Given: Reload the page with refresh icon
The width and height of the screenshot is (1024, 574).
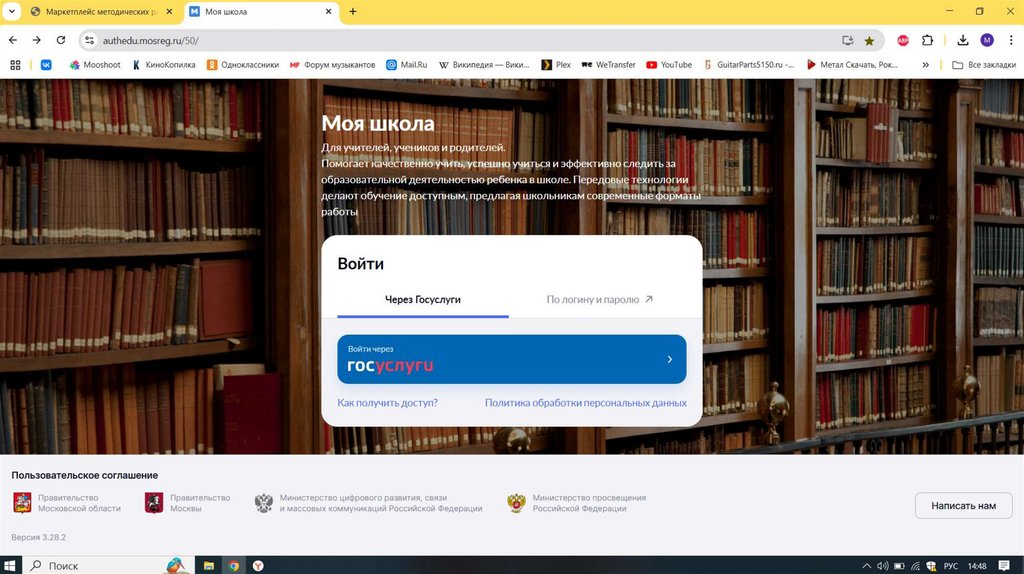Looking at the screenshot, I should (x=61, y=40).
